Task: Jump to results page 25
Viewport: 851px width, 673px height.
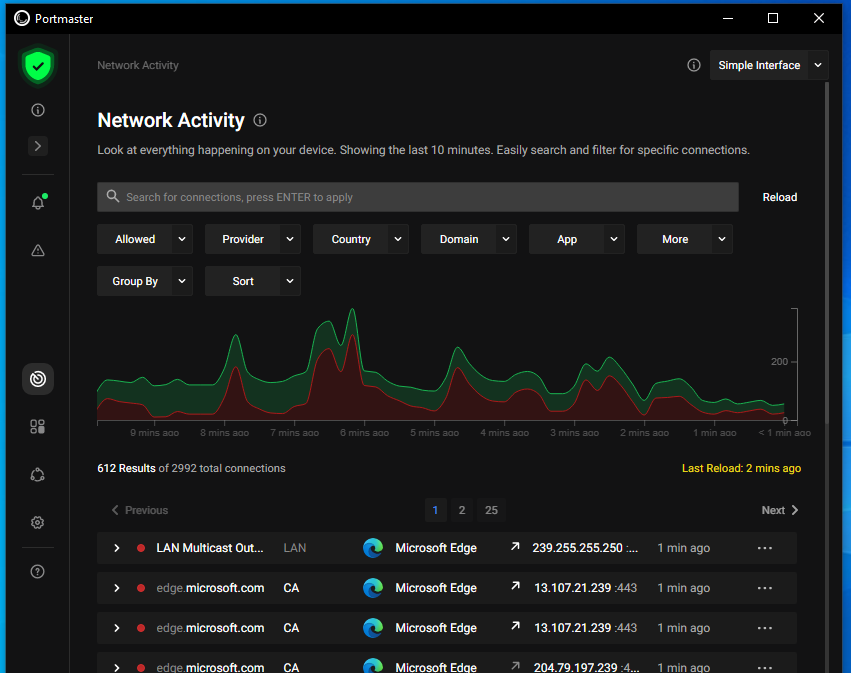Action: pyautogui.click(x=491, y=510)
